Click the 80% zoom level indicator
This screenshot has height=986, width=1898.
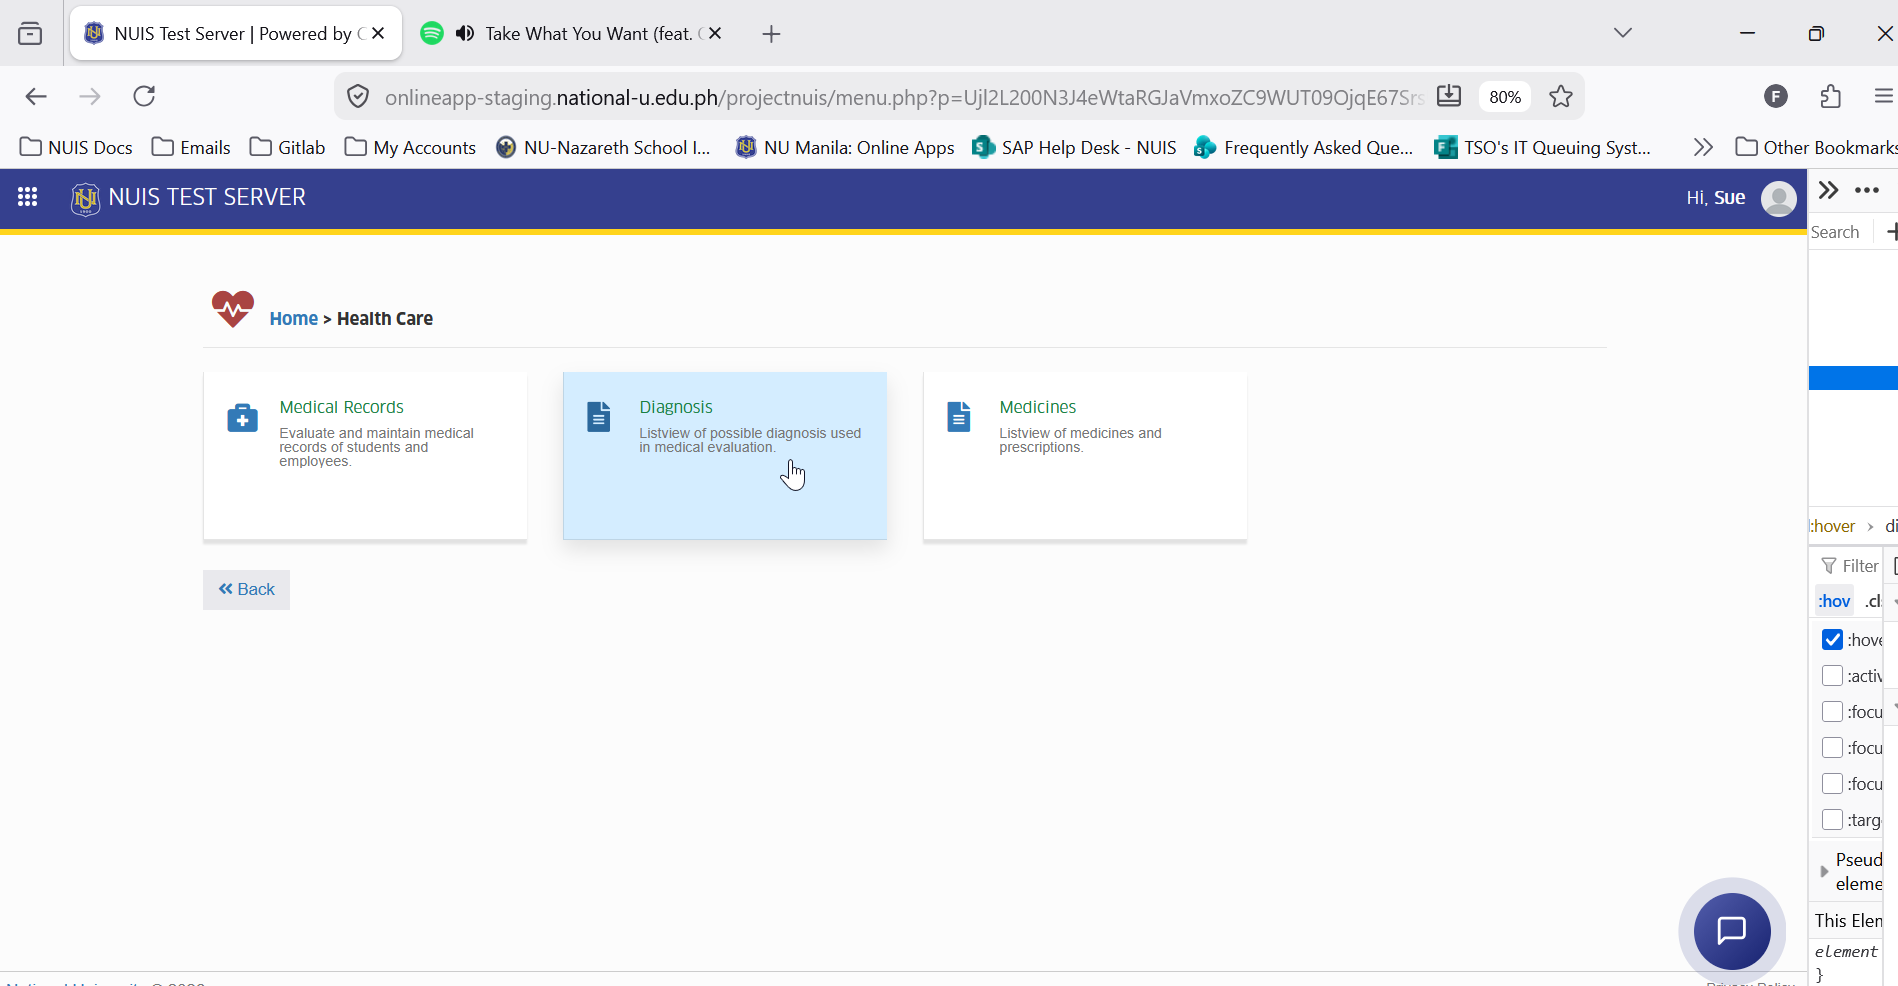pyautogui.click(x=1505, y=97)
